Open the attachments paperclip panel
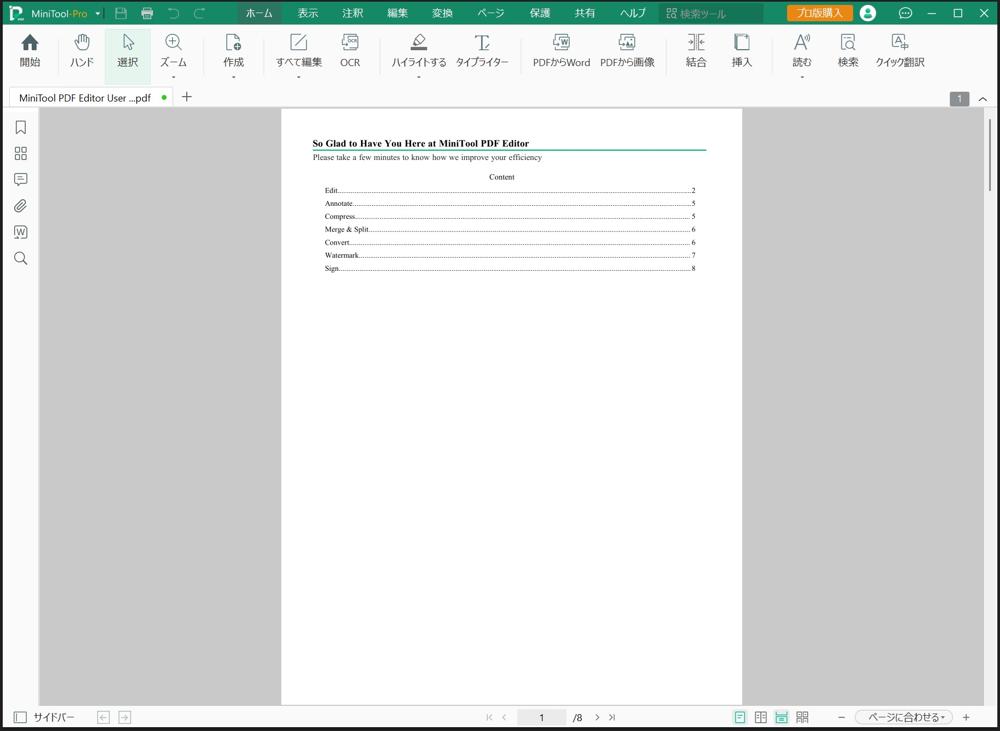This screenshot has width=1000, height=731. click(x=20, y=206)
